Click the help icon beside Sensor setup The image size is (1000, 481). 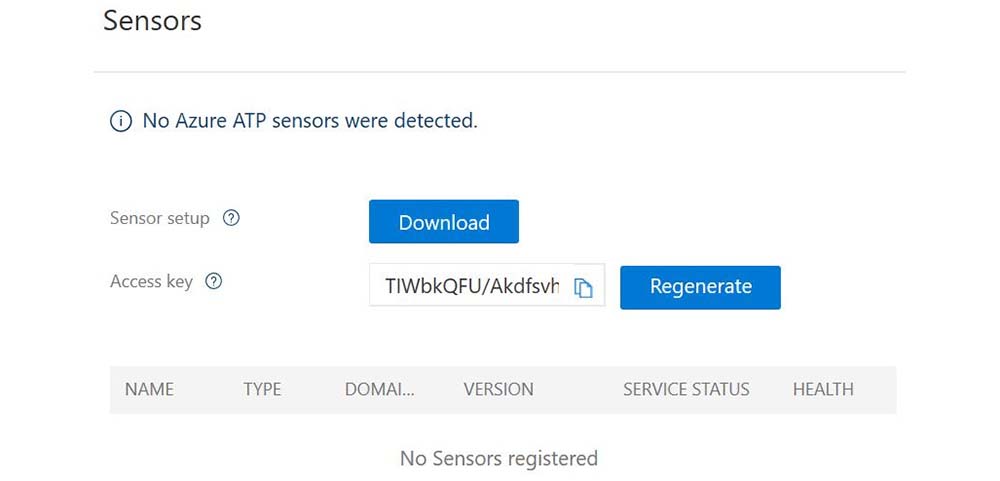click(231, 218)
